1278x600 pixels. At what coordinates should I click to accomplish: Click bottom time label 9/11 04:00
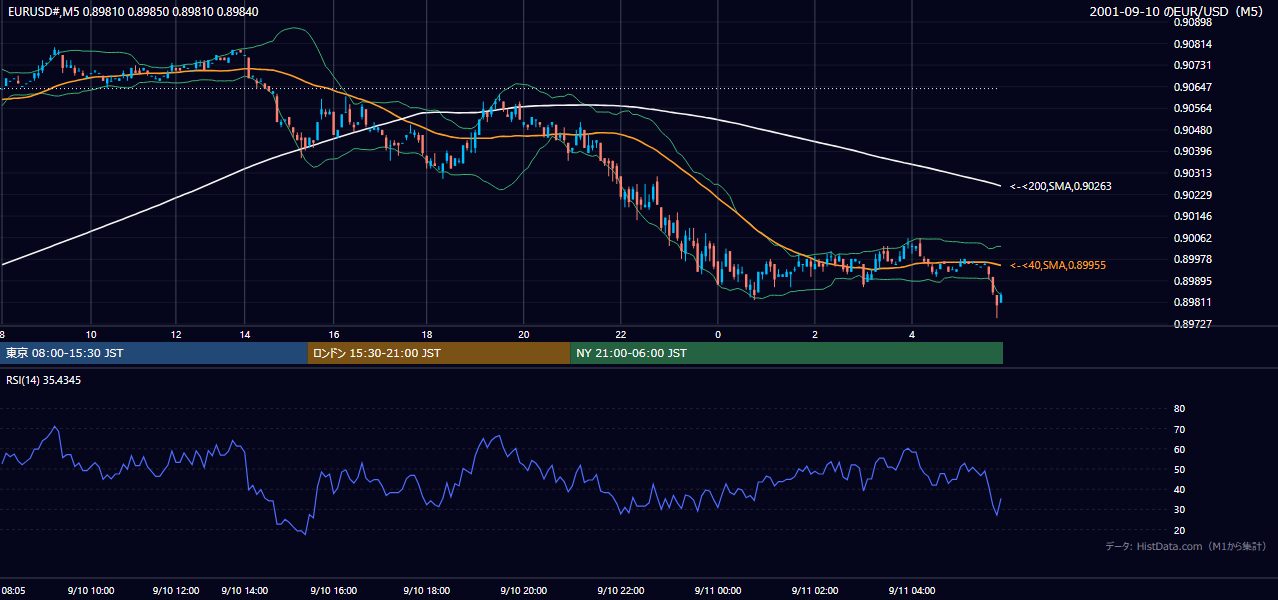[912, 591]
